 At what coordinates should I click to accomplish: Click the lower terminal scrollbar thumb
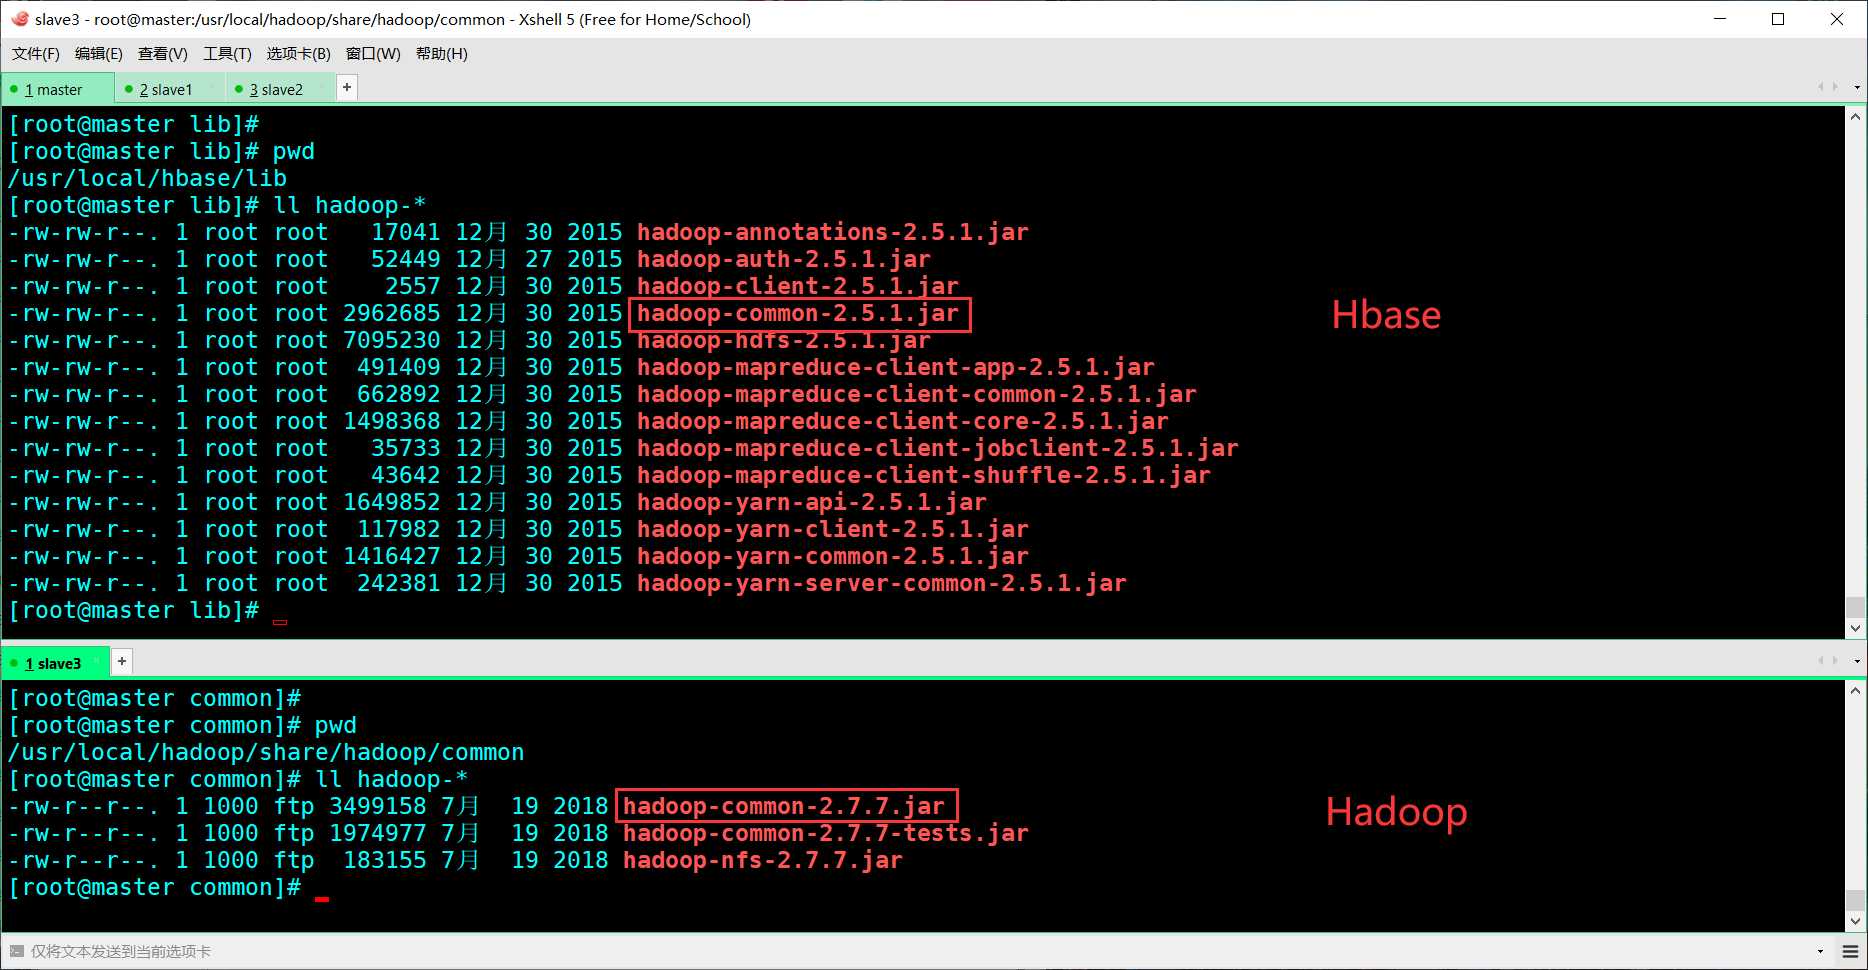tap(1856, 900)
